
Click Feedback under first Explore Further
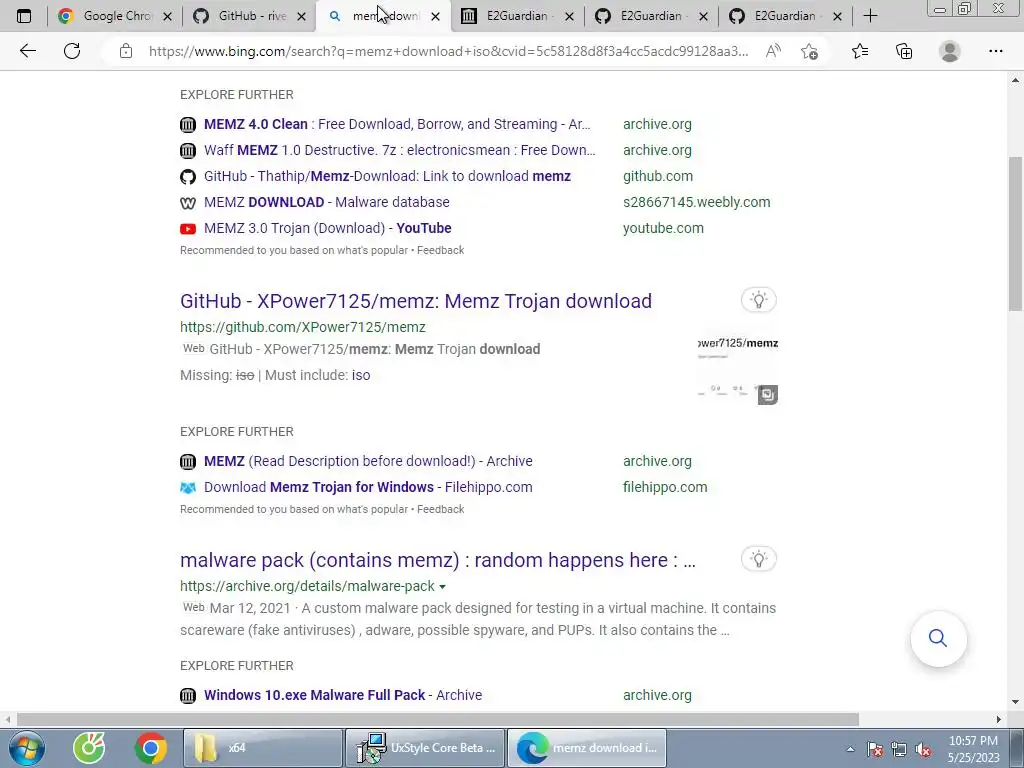(x=441, y=250)
